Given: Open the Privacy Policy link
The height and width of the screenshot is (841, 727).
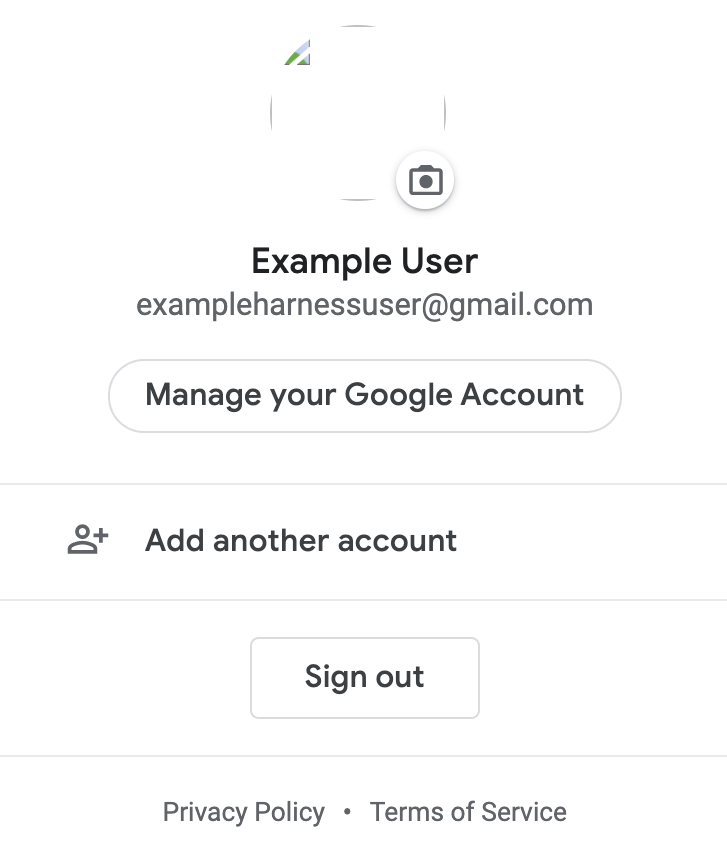Looking at the screenshot, I should 243,812.
